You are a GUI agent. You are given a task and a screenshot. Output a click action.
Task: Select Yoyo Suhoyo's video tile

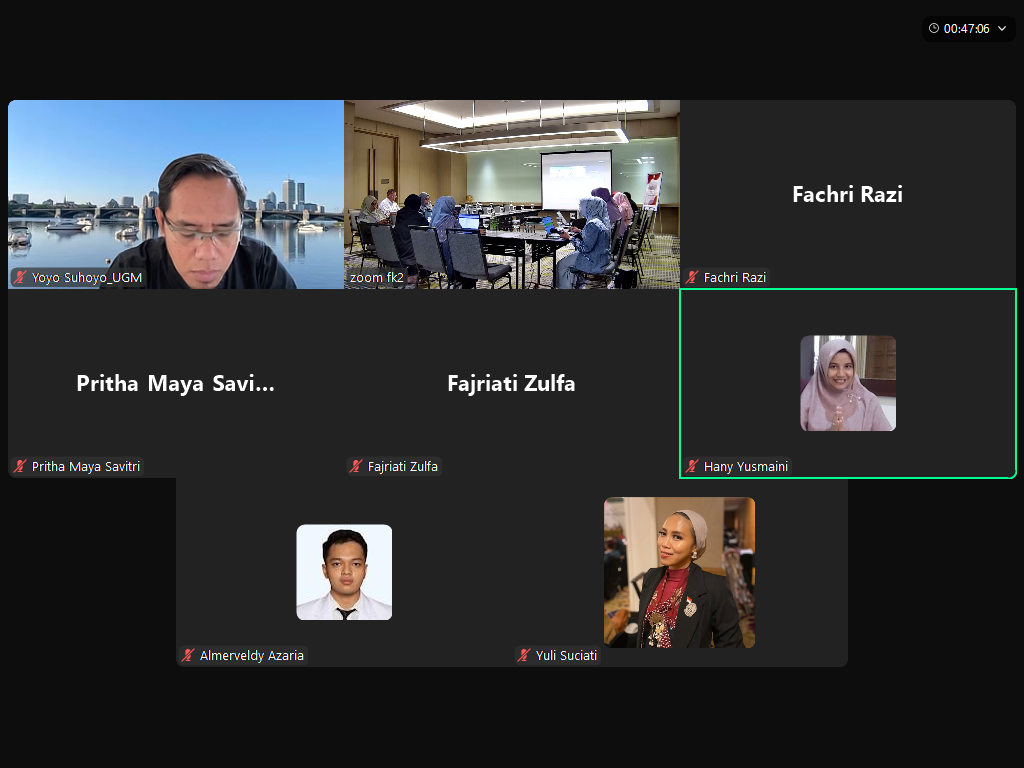click(x=176, y=194)
